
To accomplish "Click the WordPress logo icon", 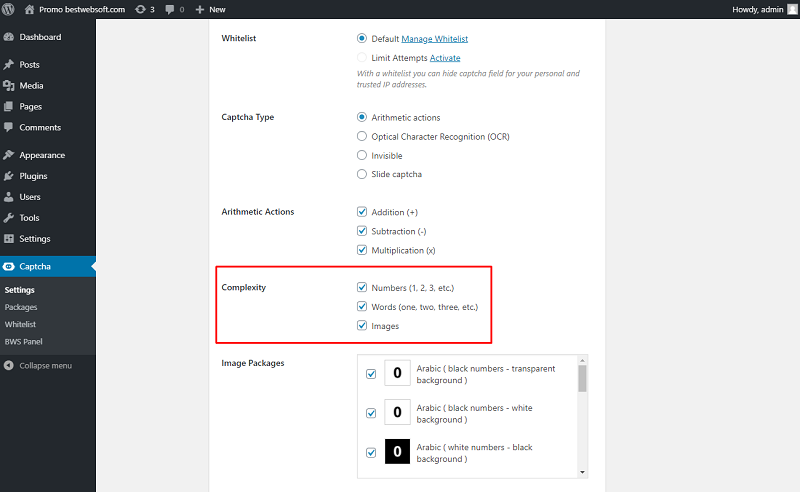I will 8,9.
